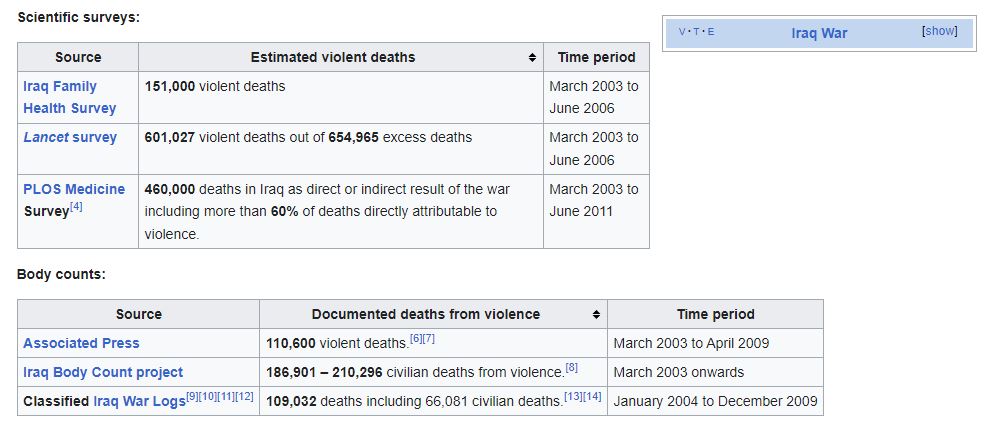987x423 pixels.
Task: Jump to footnote 14 after civilian deaths
Action: tap(592, 397)
